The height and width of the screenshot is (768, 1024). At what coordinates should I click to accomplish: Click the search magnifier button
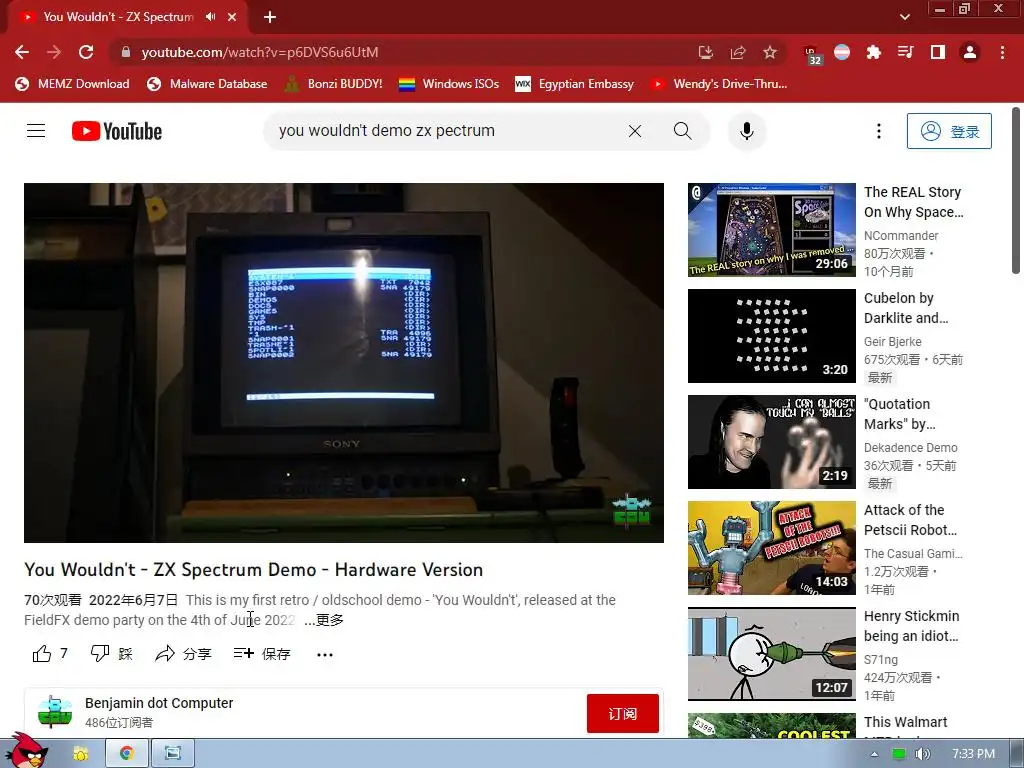coord(682,131)
